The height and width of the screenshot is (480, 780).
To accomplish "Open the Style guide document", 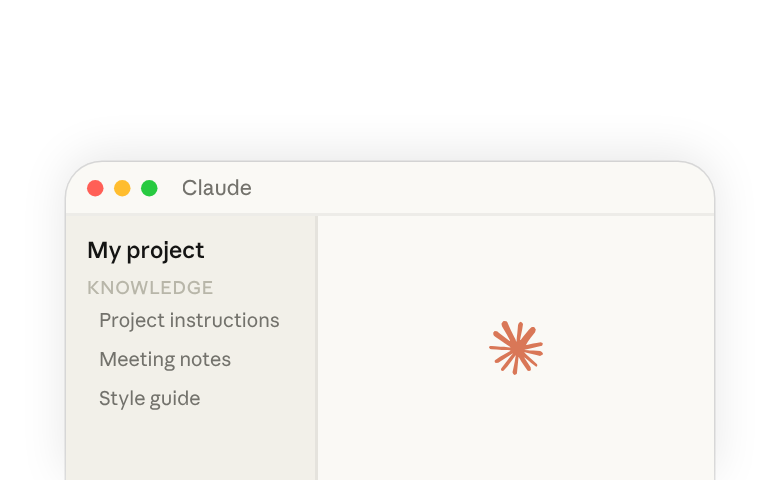I will pos(149,398).
